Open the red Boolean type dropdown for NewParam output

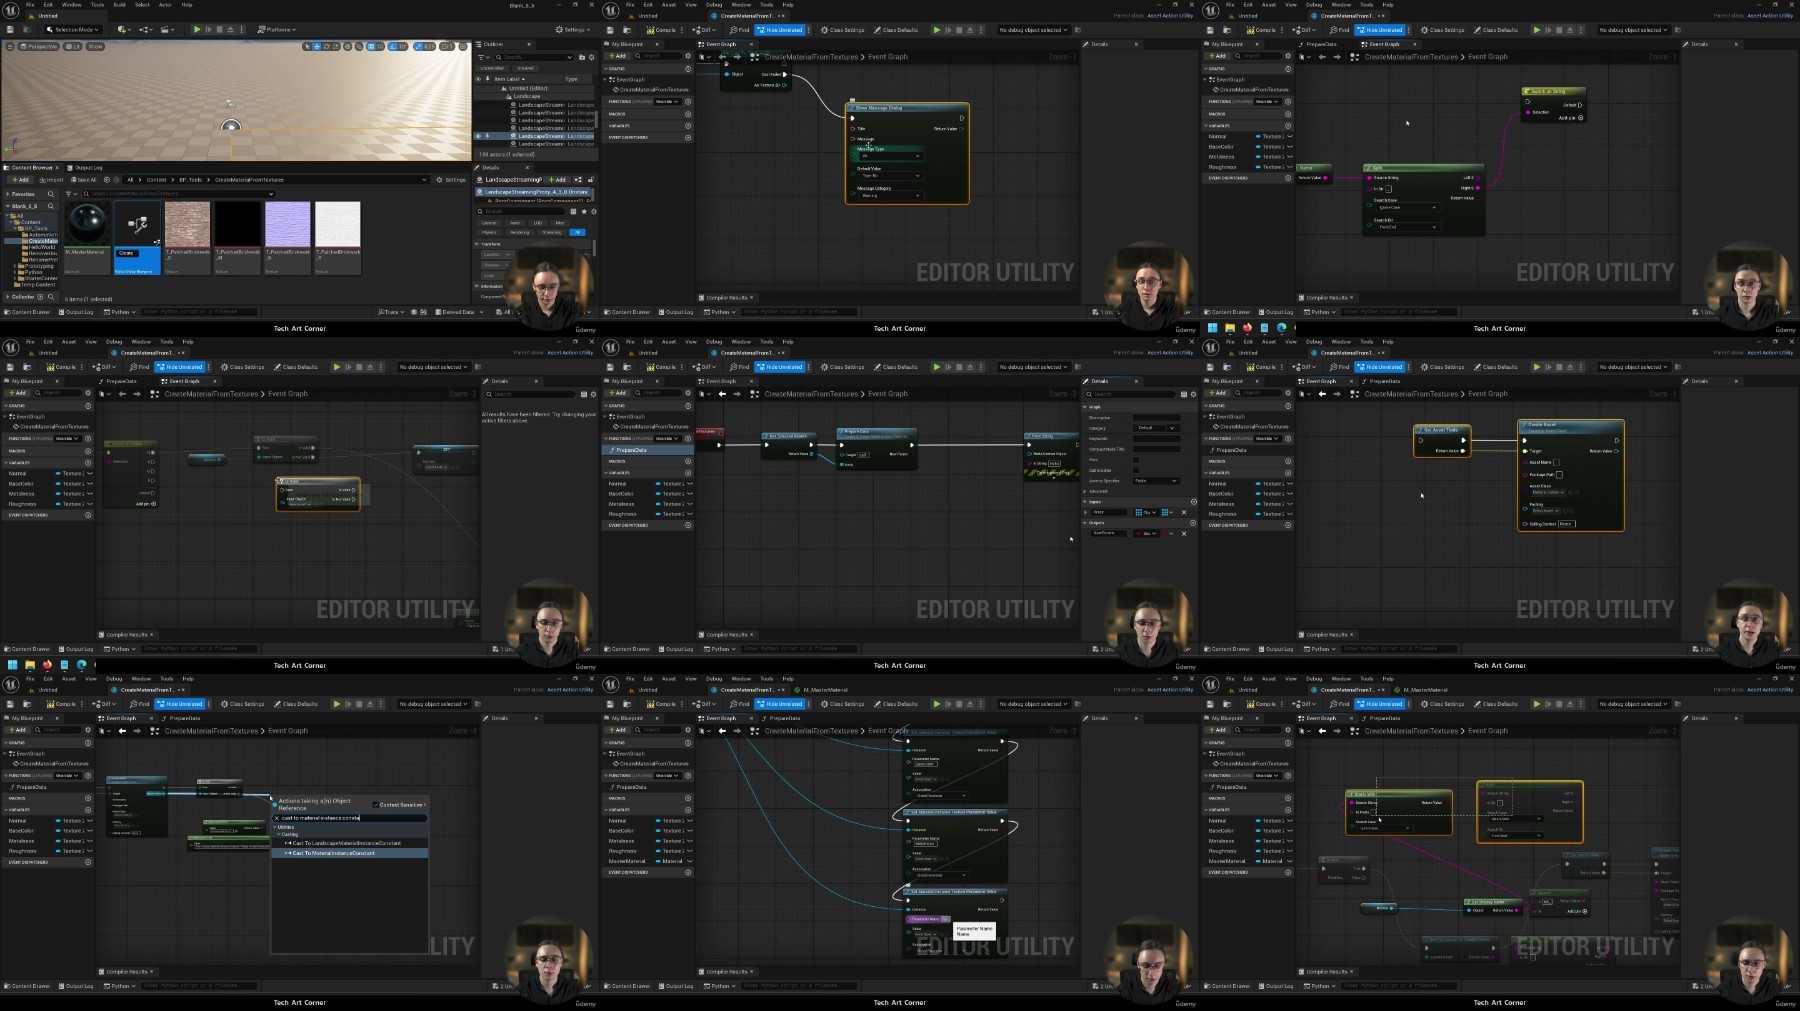1149,533
